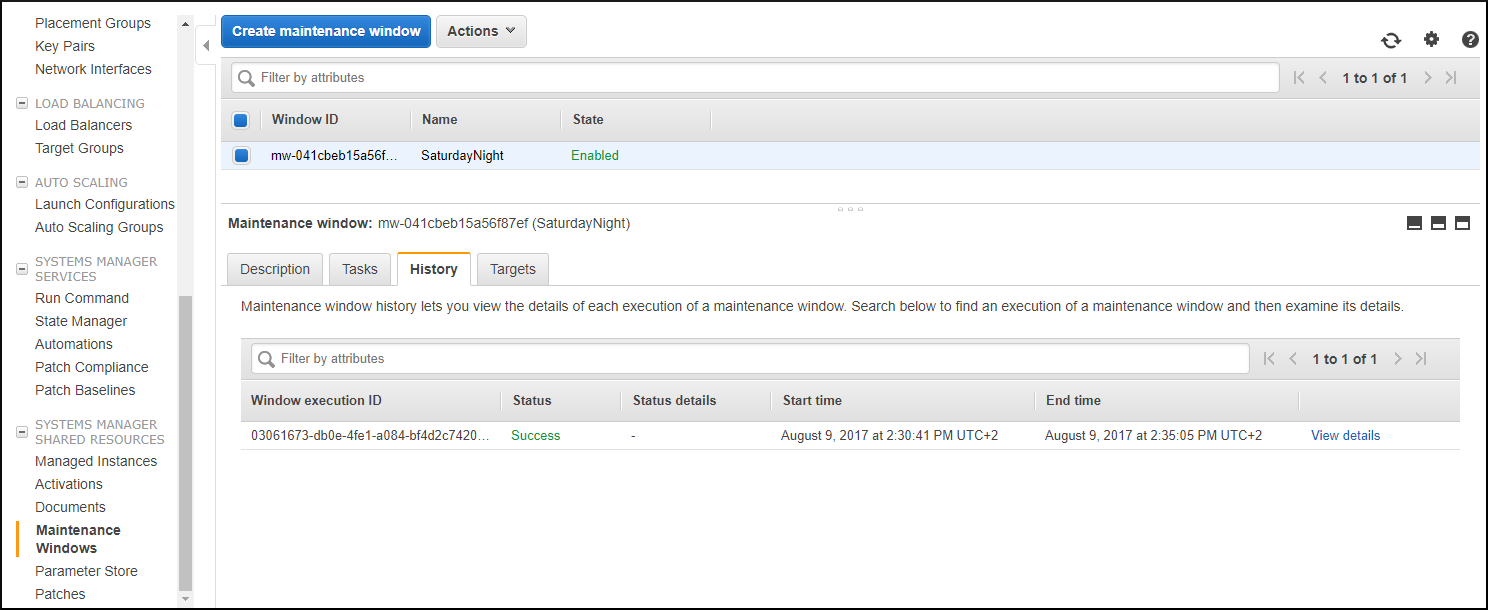The image size is (1488, 610).
Task: Collapse the navigation sidebar with the arrow
Action: [205, 44]
